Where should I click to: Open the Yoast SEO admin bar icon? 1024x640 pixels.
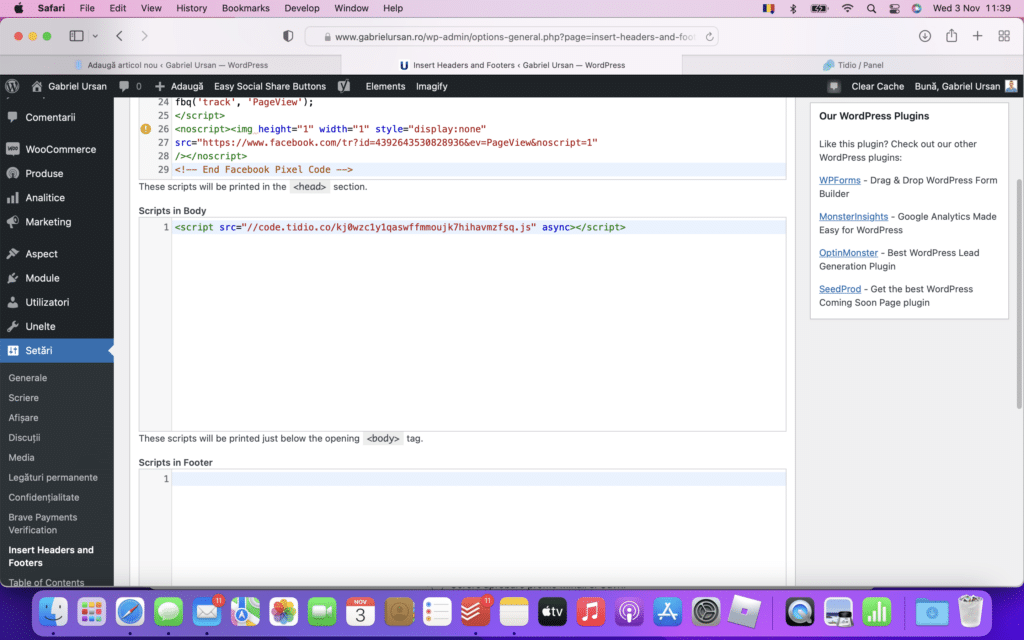344,86
